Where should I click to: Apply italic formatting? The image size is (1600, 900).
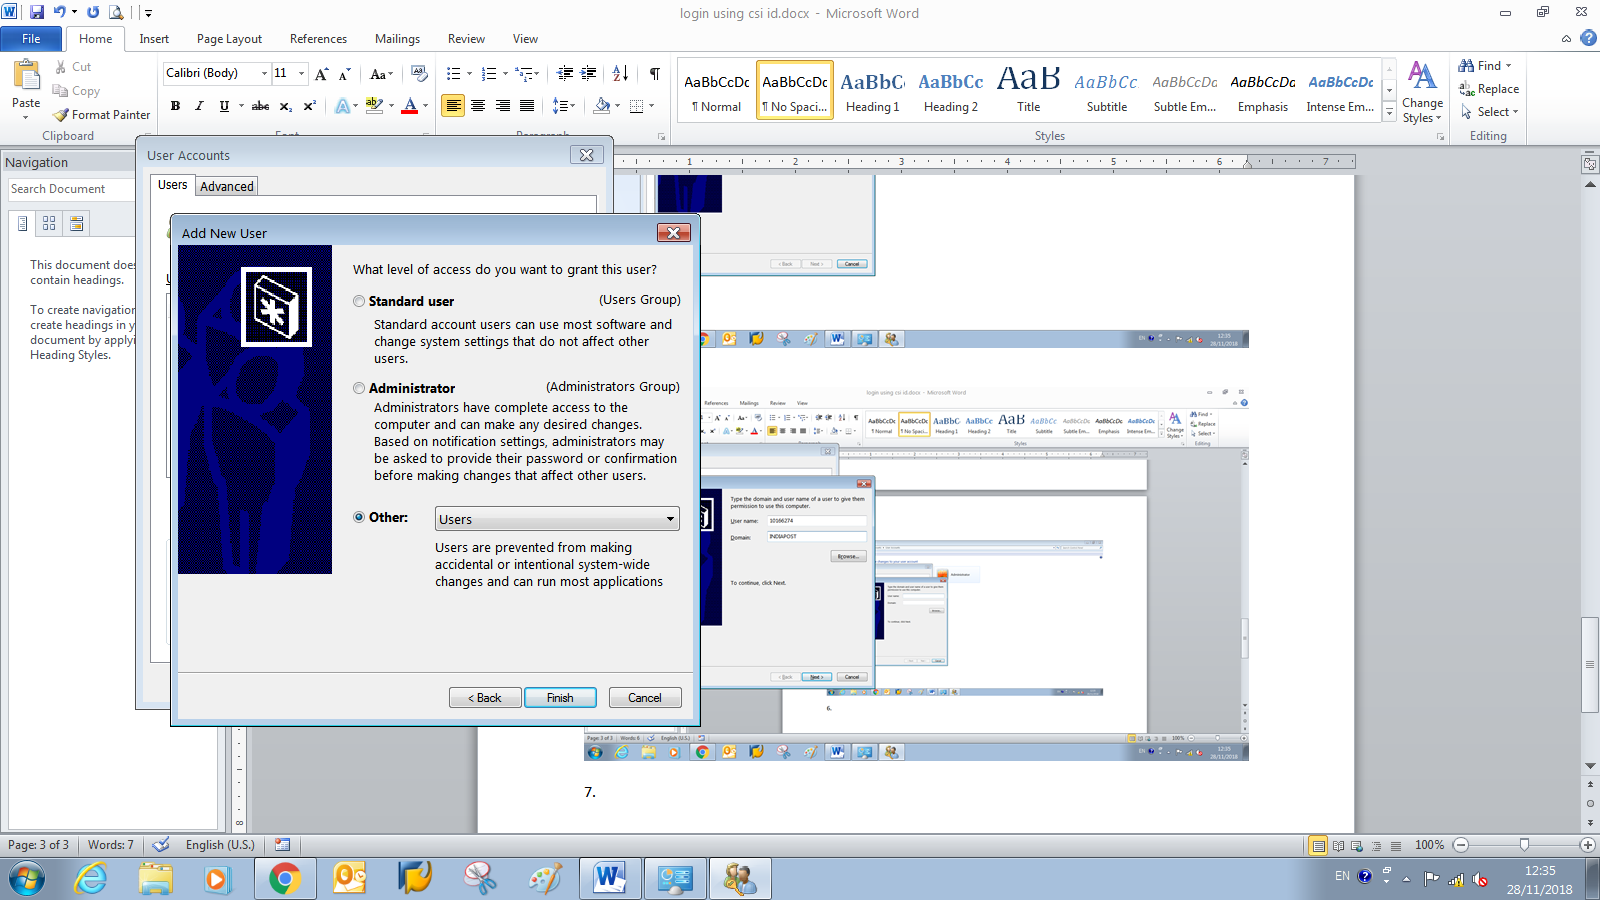(x=199, y=106)
